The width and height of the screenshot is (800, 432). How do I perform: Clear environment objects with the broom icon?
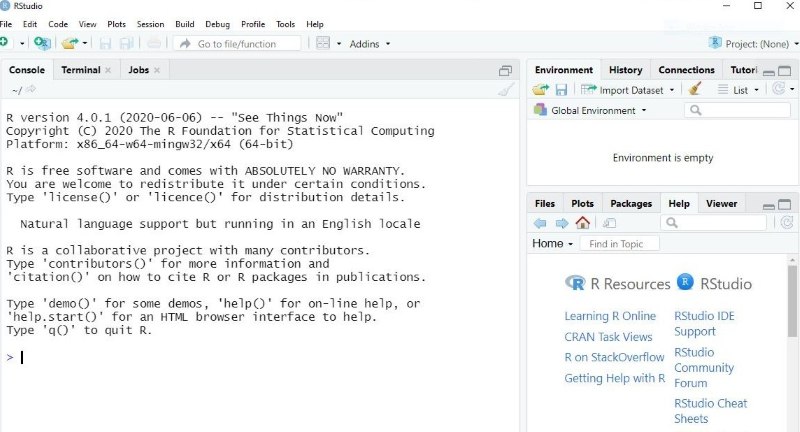[694, 89]
